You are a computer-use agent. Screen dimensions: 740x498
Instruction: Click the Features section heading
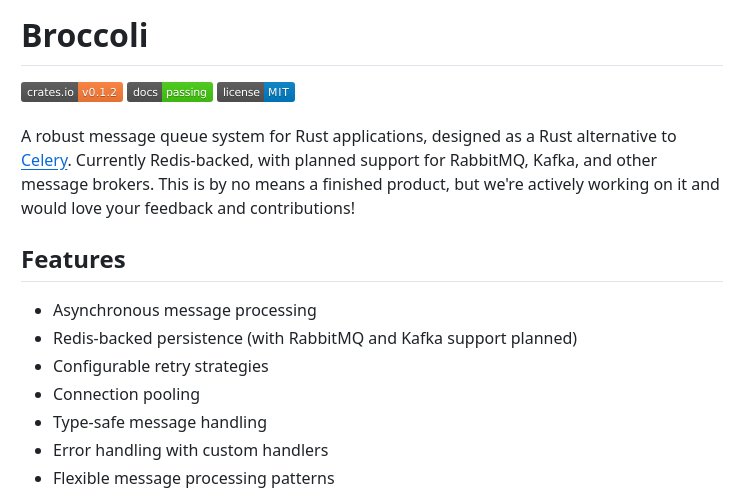pos(74,260)
